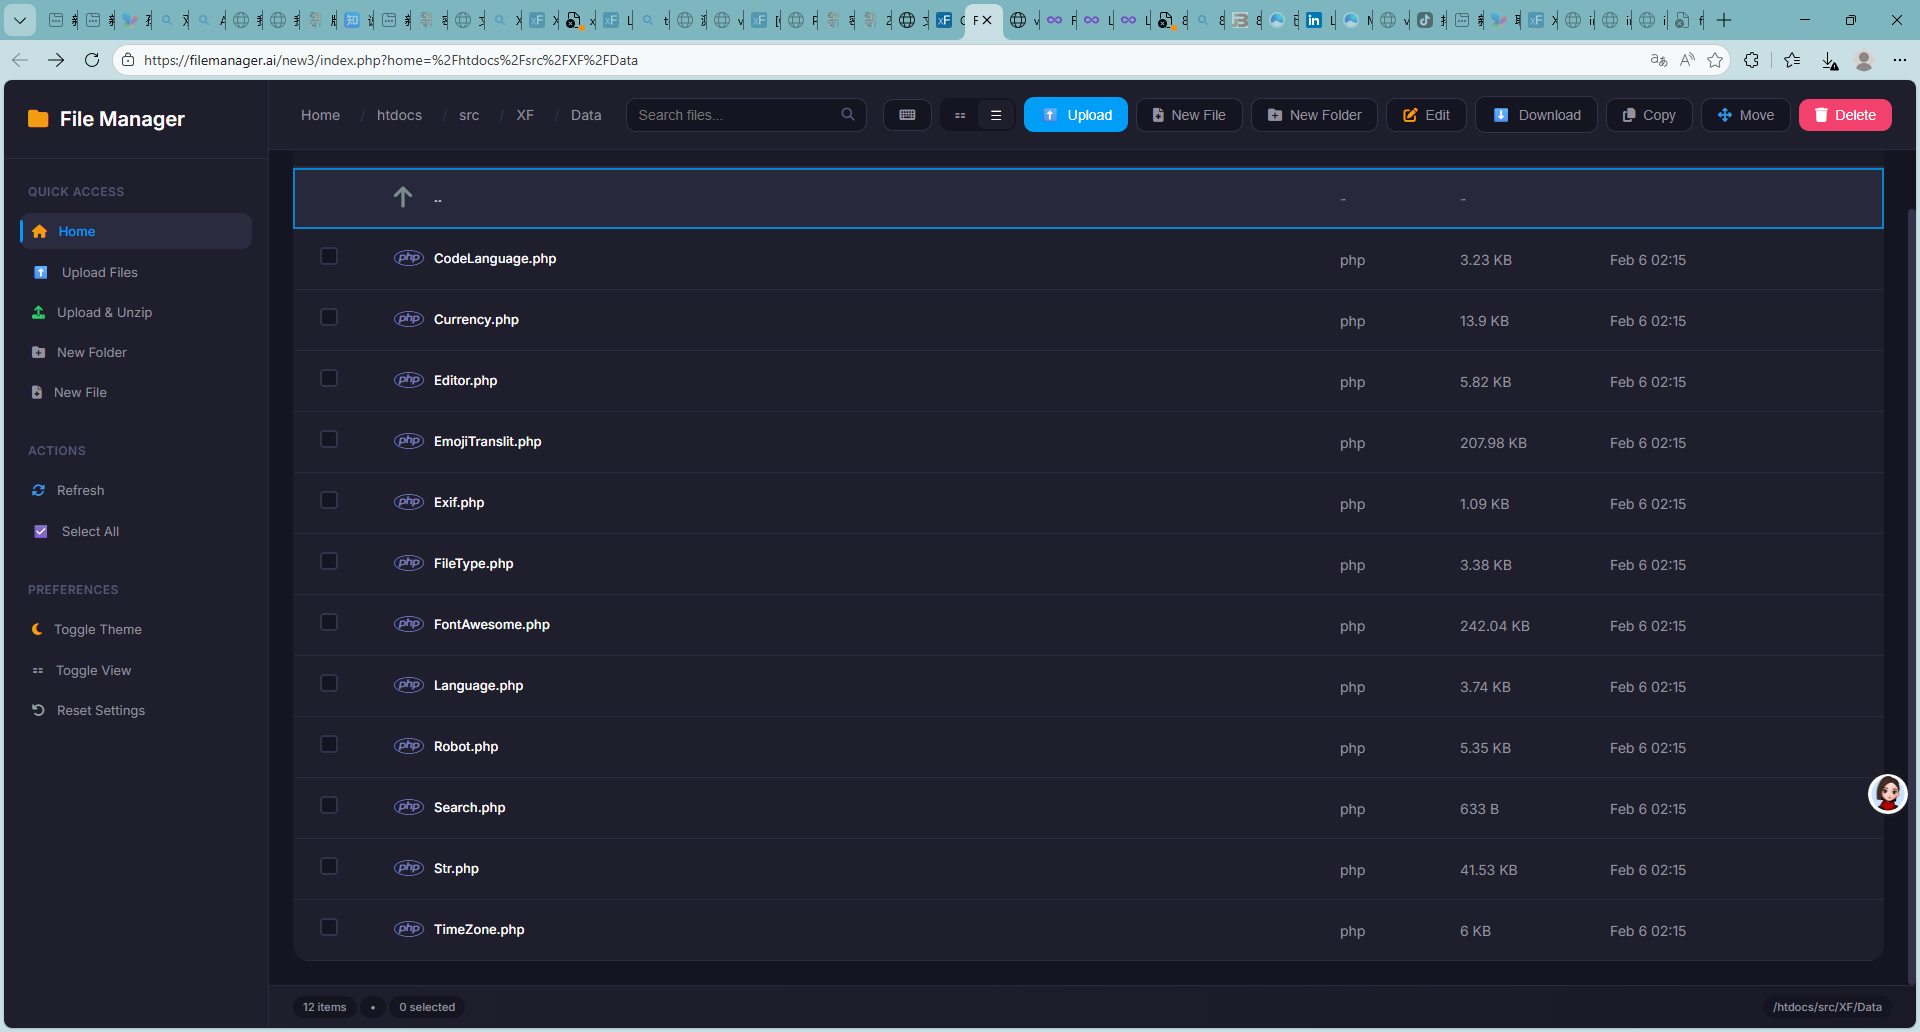
Task: Focus the Search files input field
Action: [x=735, y=115]
